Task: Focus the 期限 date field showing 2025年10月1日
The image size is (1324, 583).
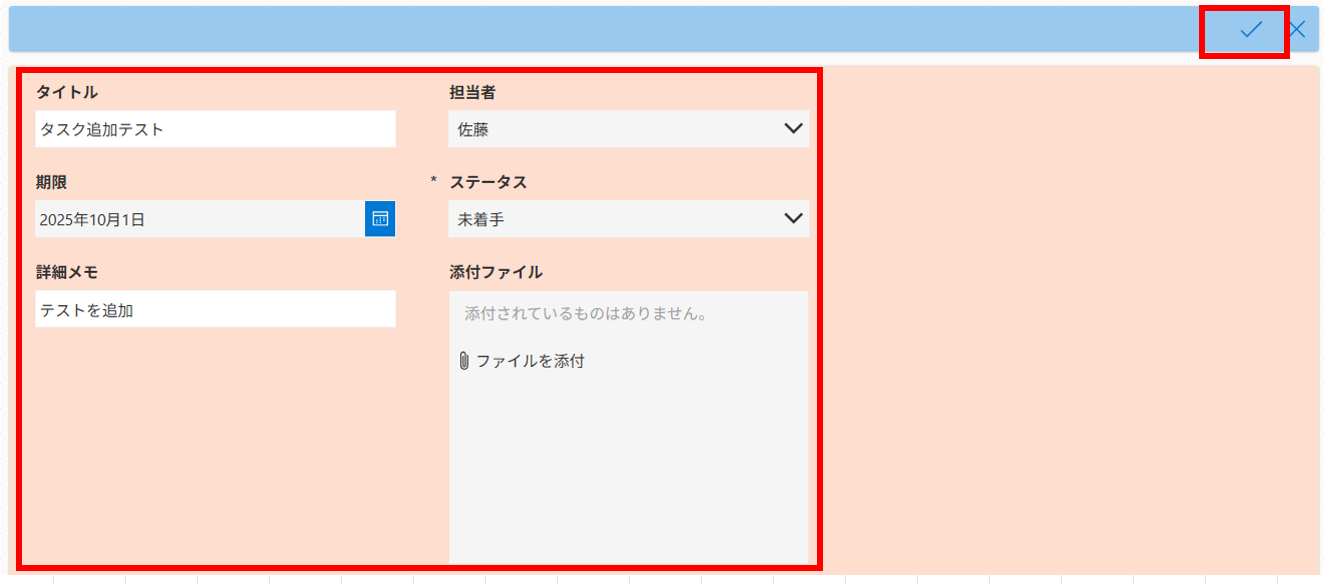Action: click(200, 219)
